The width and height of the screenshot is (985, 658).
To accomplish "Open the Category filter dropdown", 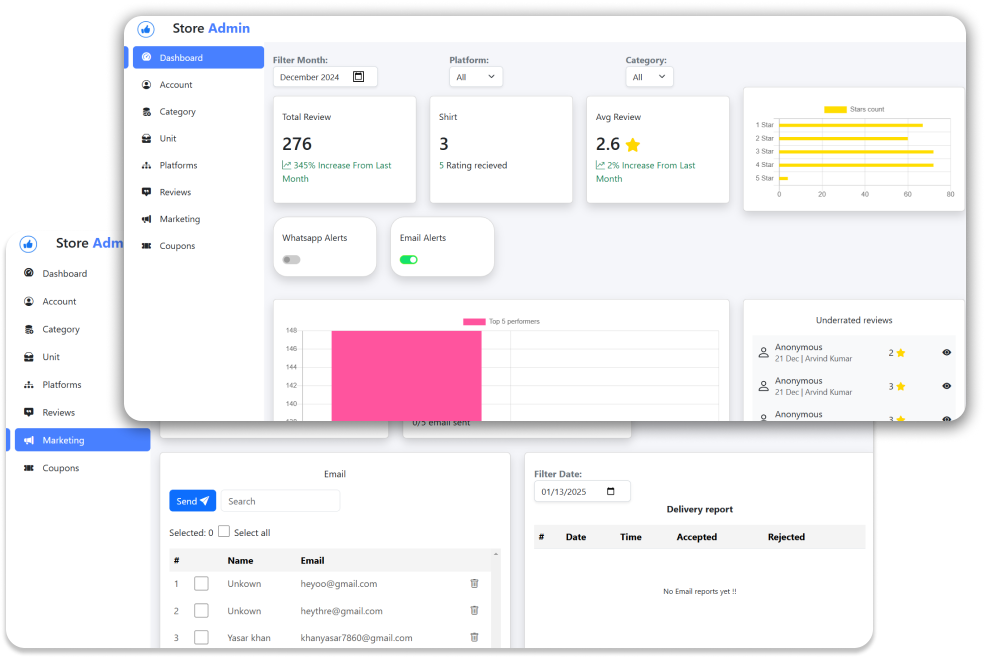I will coord(649,76).
